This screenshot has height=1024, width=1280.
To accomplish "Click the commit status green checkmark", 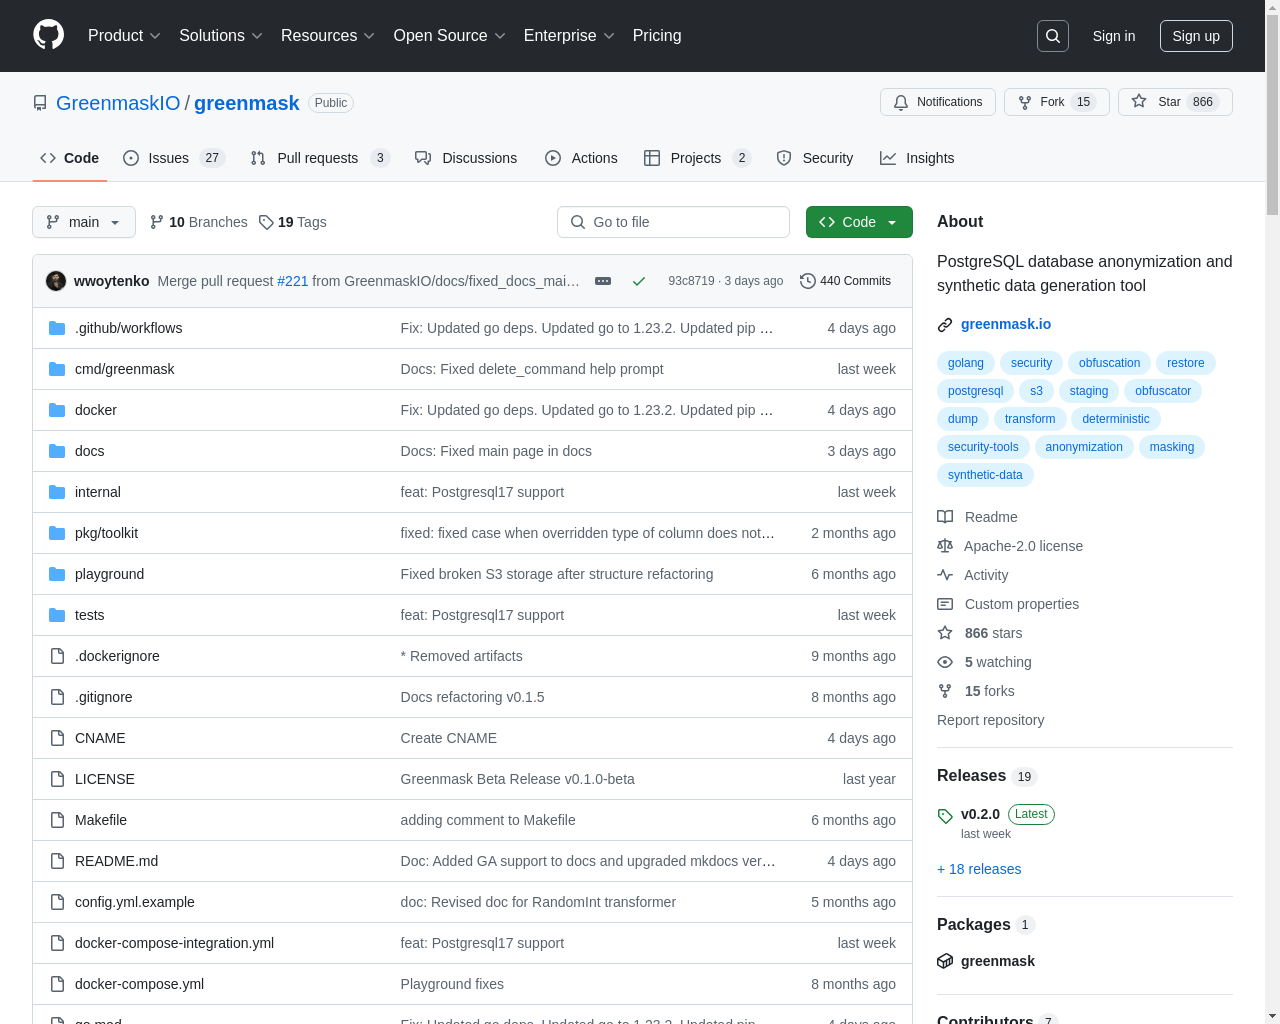I will 639,281.
